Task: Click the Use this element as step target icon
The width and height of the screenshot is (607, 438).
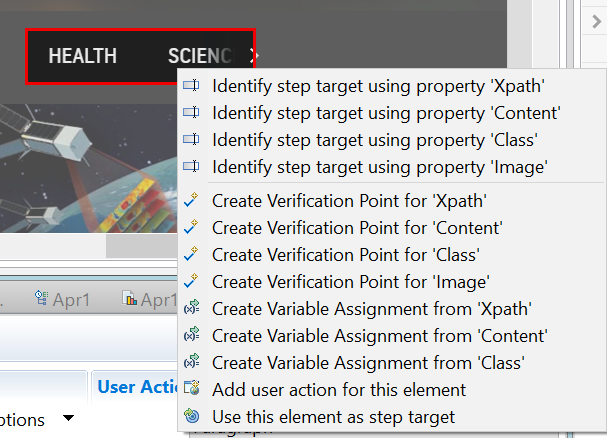Action: click(193, 416)
